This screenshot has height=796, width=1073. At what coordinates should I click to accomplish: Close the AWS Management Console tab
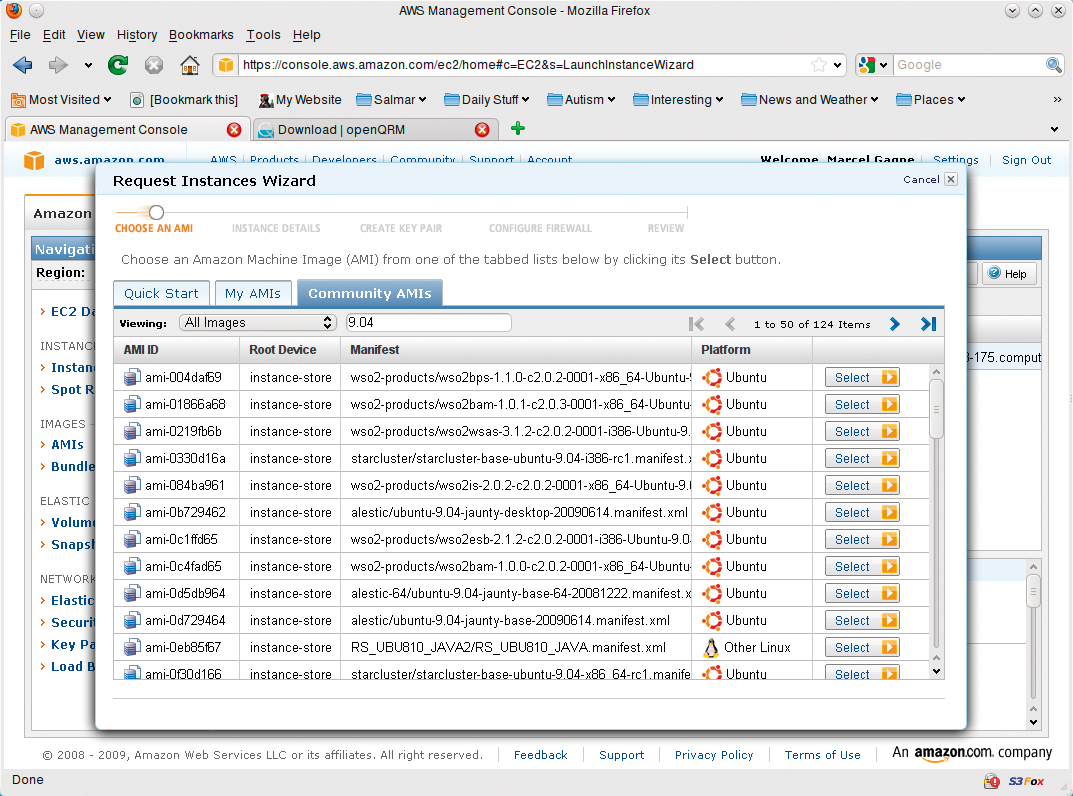point(234,129)
